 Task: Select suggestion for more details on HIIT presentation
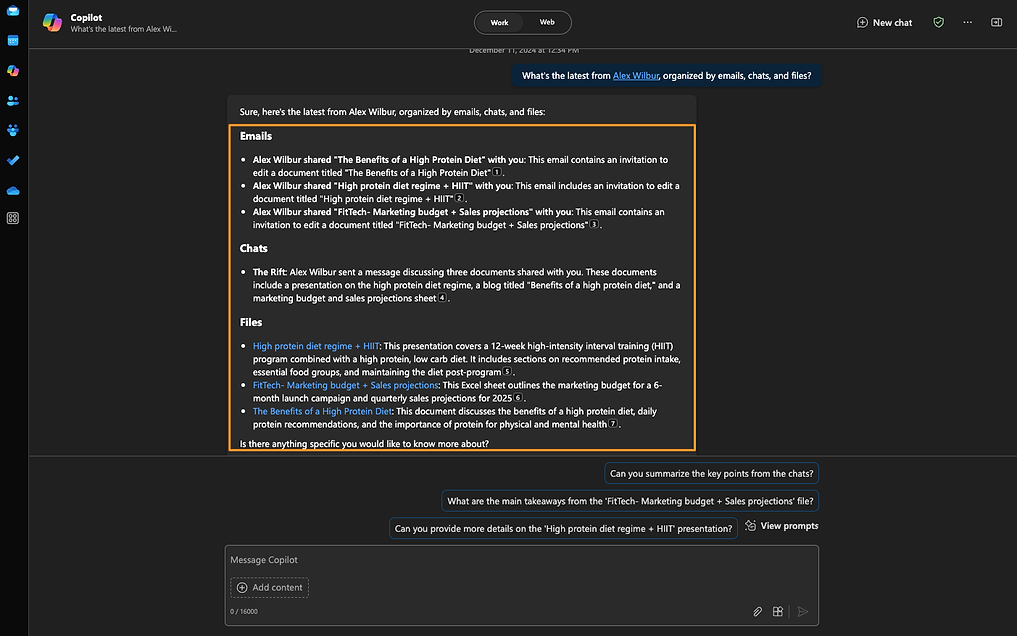point(563,528)
